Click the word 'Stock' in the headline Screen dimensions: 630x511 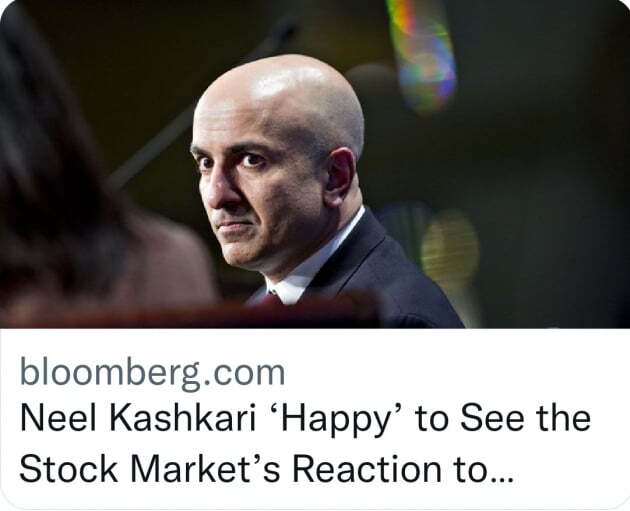pyautogui.click(x=68, y=468)
